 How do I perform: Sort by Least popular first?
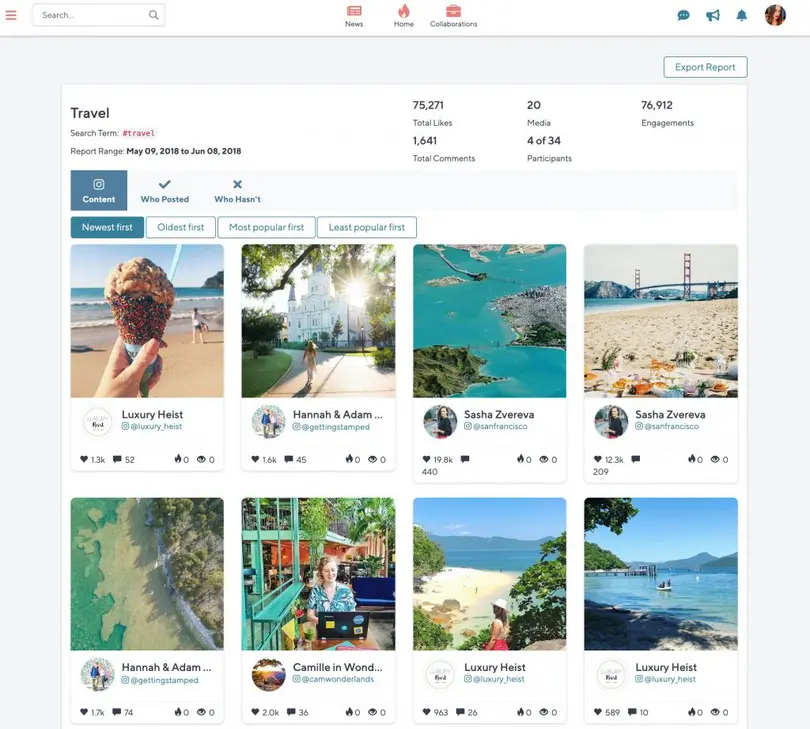click(366, 228)
